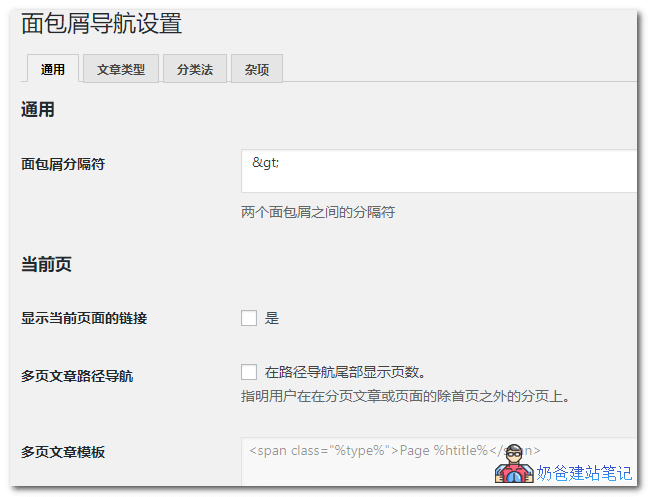
Task: Click the 是 checkbox label
Action: [272, 318]
